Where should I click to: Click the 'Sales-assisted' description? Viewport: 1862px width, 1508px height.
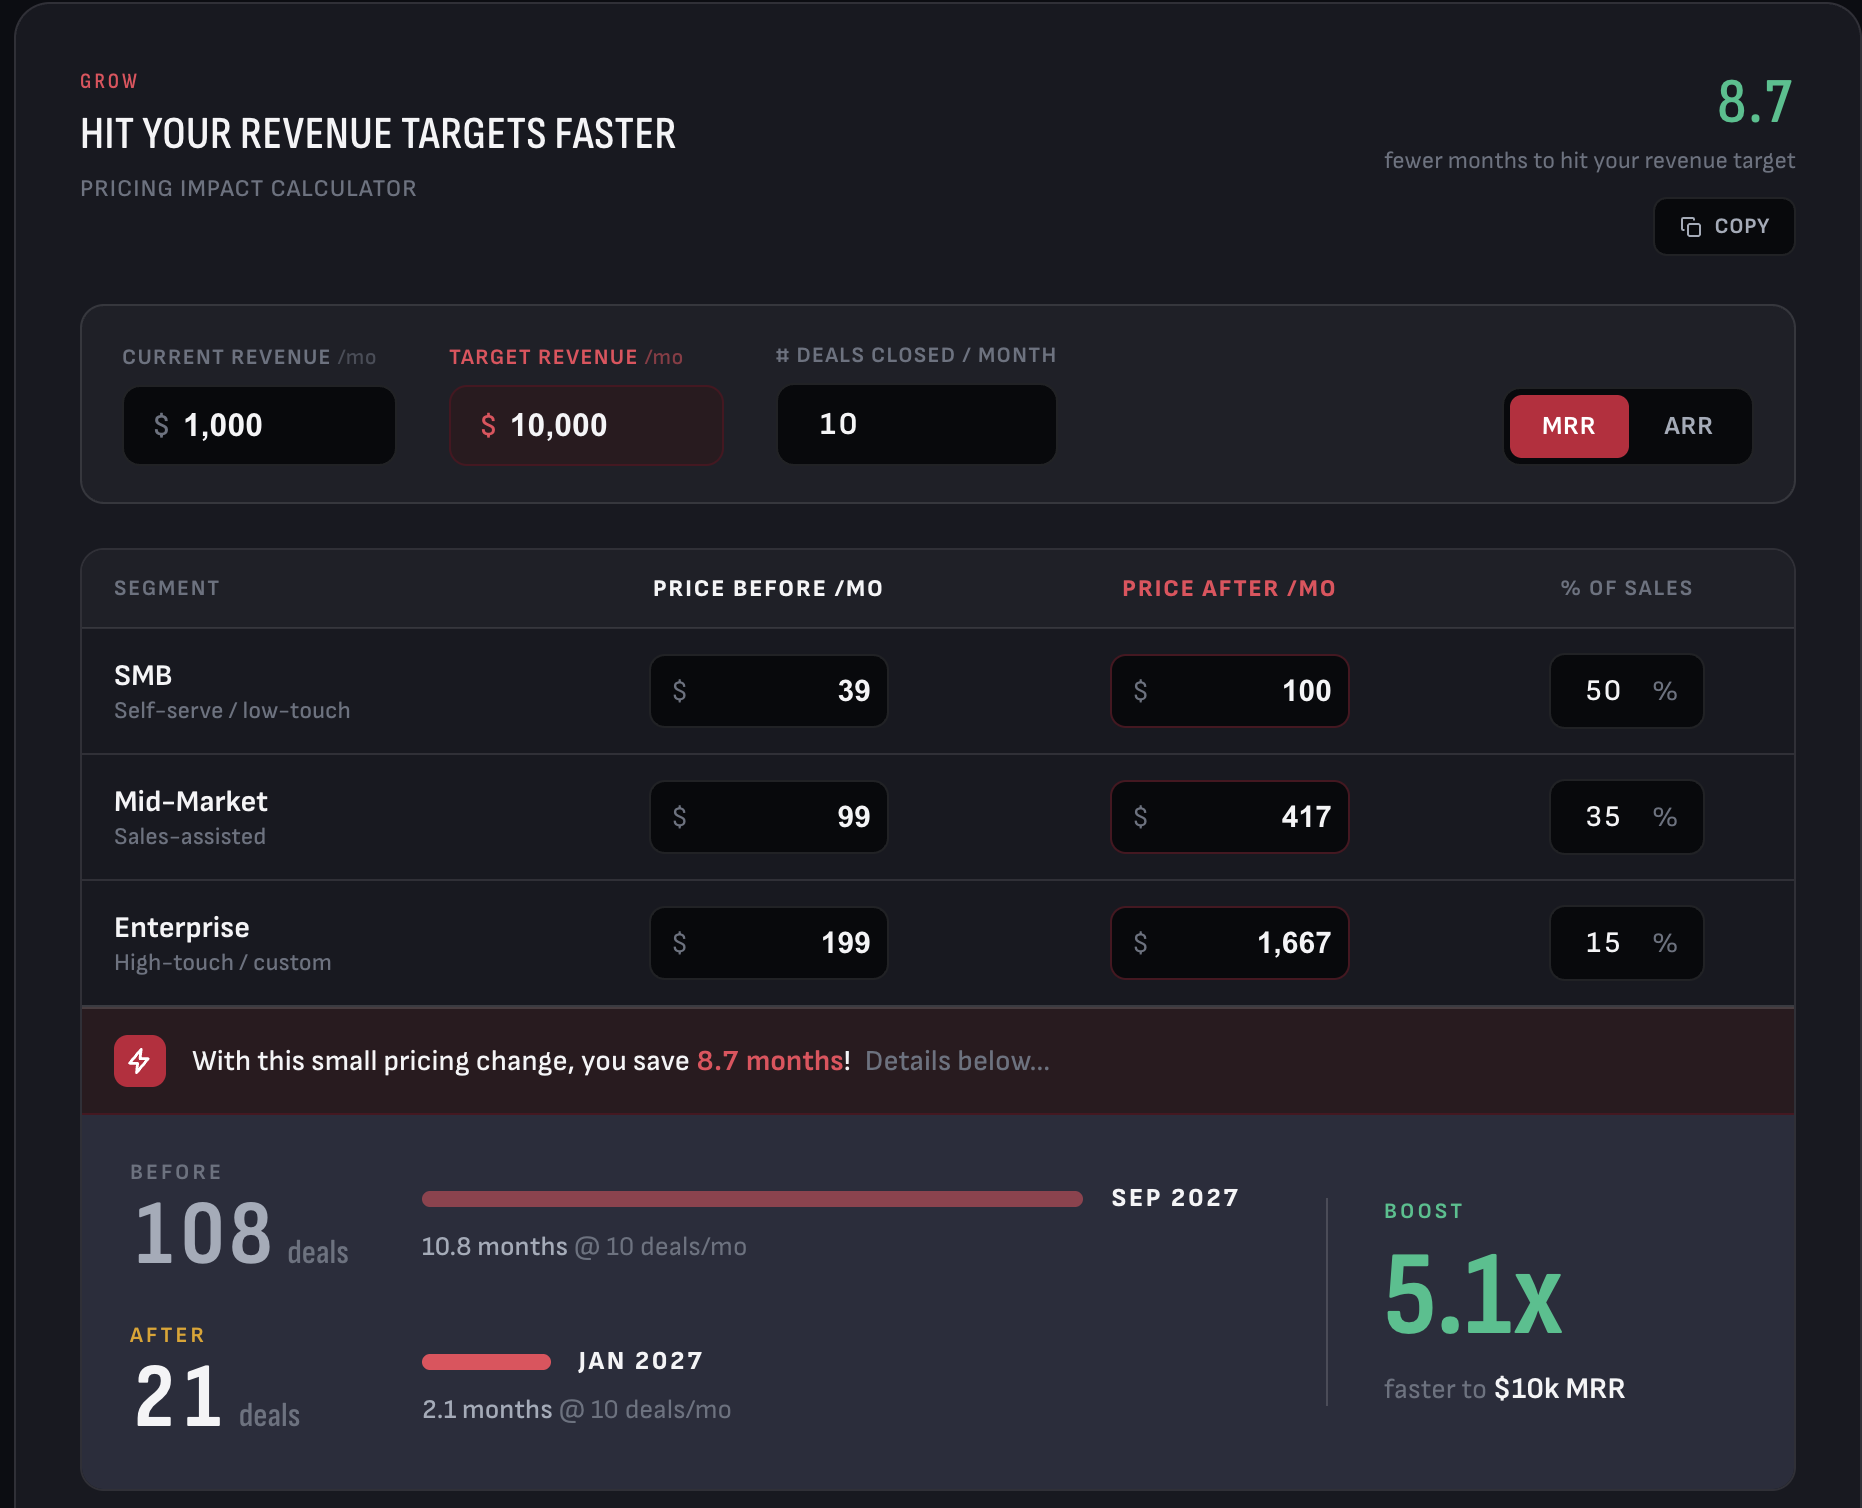click(x=190, y=837)
